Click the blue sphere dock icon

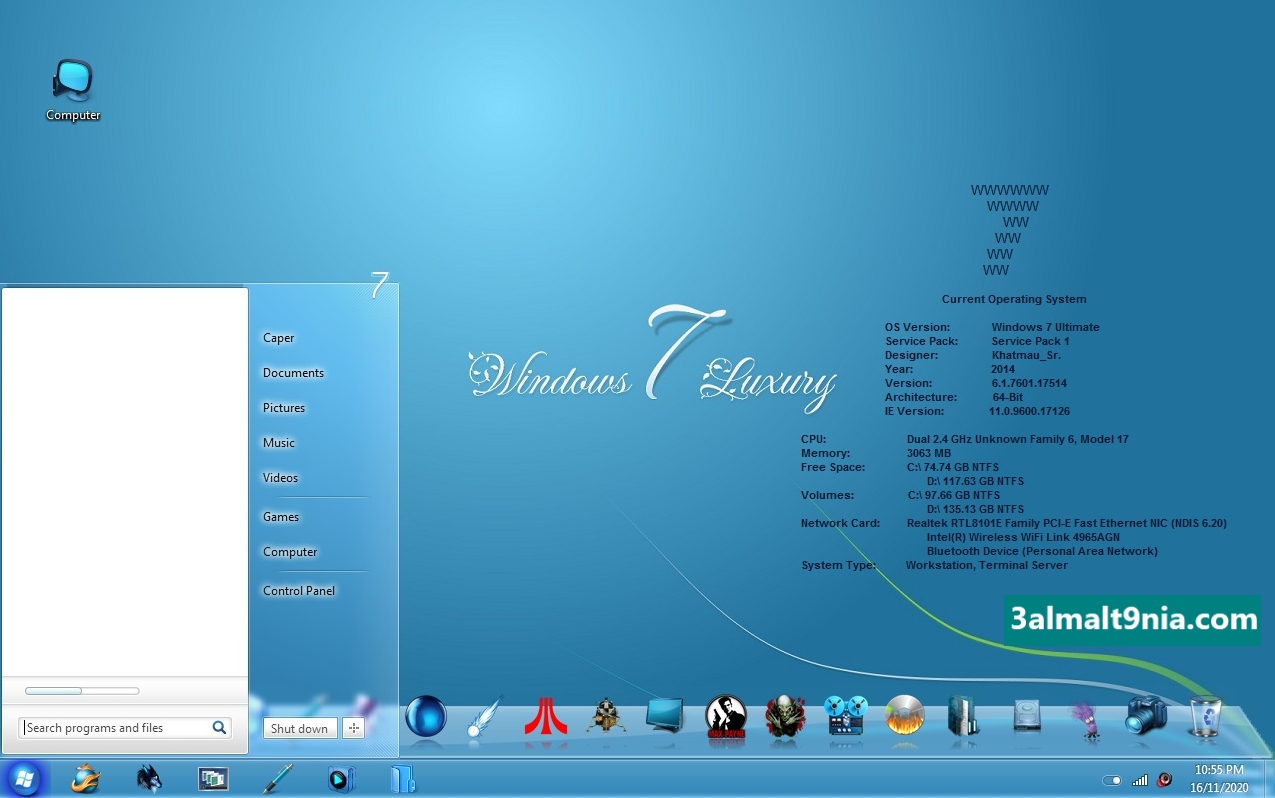point(426,717)
